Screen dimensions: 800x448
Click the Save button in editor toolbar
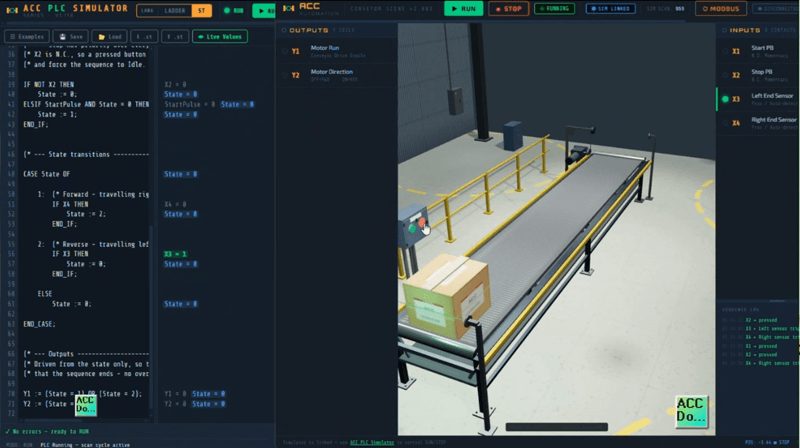tap(71, 37)
